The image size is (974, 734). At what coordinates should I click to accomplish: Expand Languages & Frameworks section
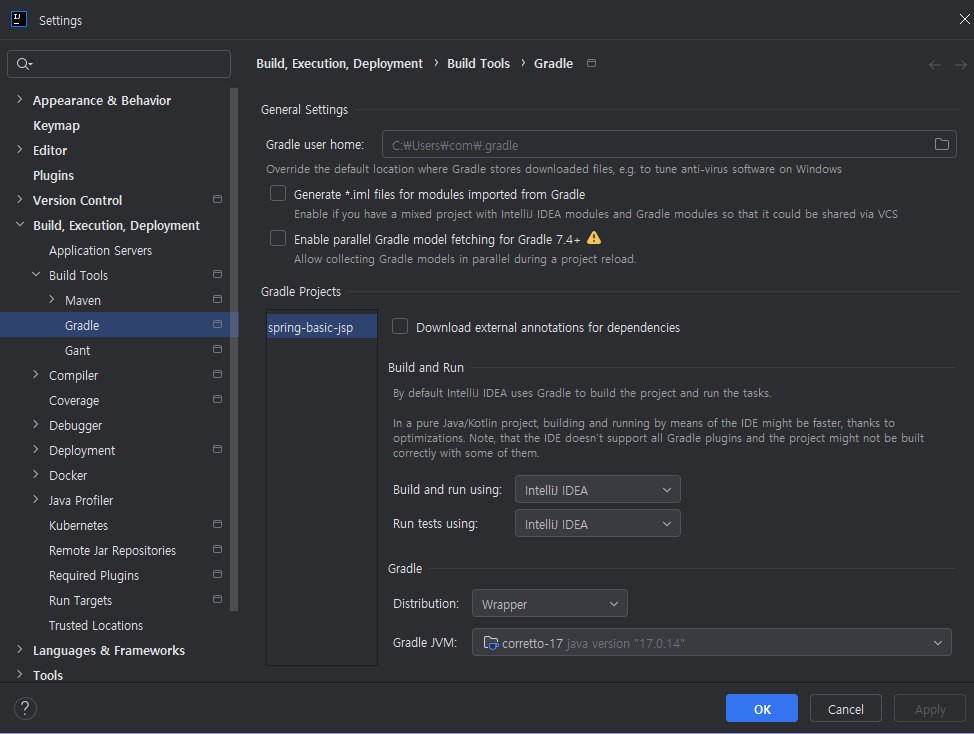click(19, 650)
